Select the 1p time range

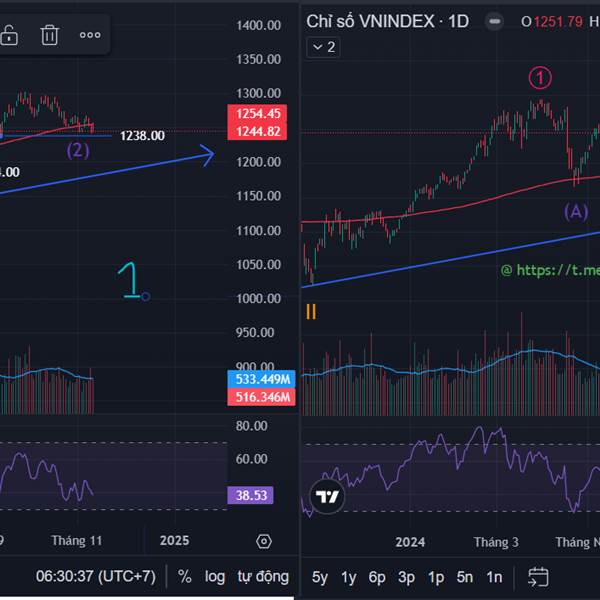436,577
